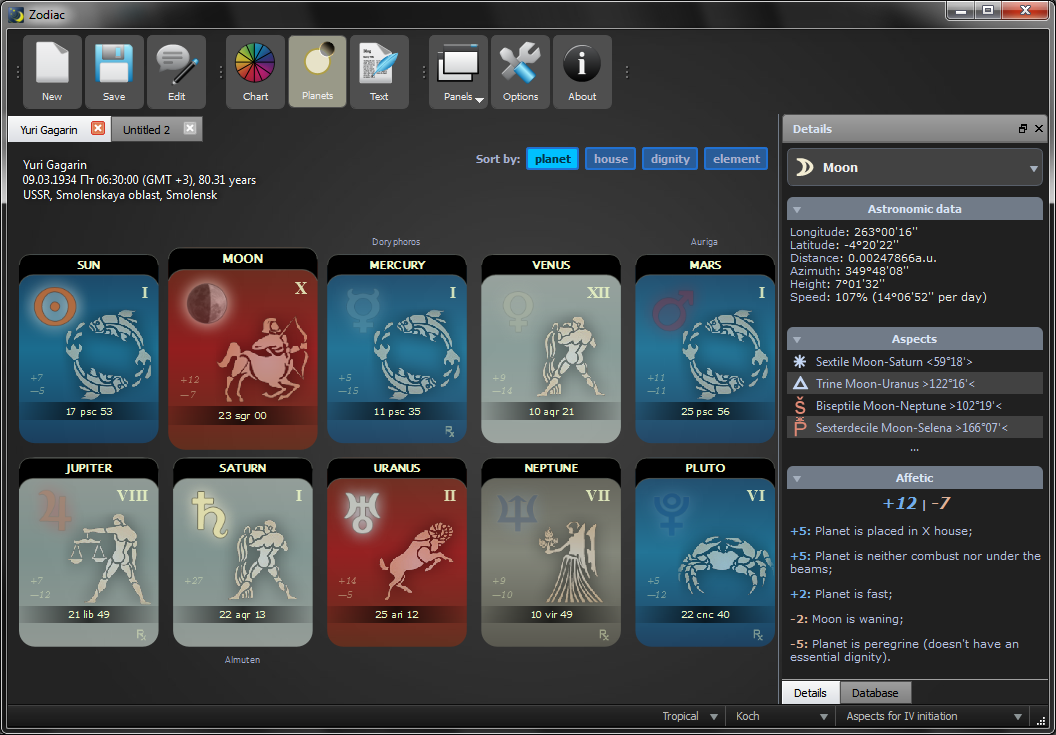
Task: Sort cards by dignity
Action: [x=670, y=159]
